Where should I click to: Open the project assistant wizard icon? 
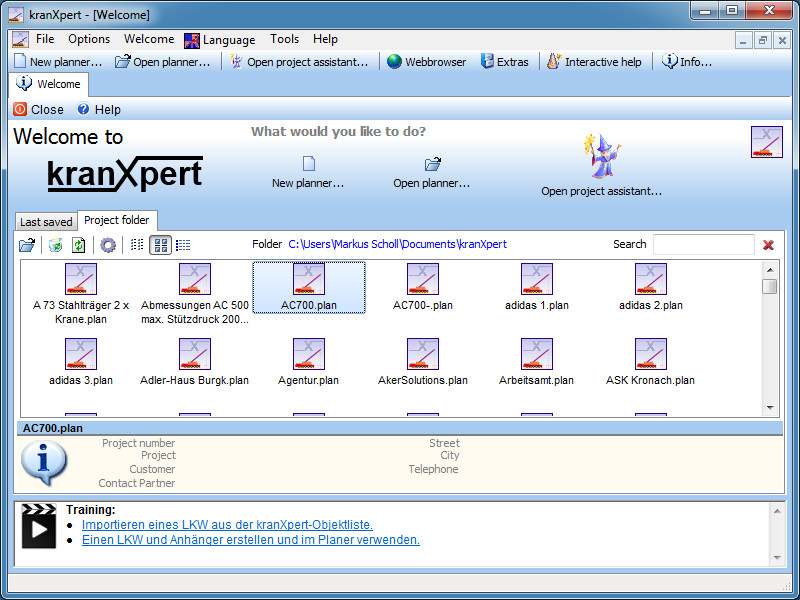click(601, 158)
